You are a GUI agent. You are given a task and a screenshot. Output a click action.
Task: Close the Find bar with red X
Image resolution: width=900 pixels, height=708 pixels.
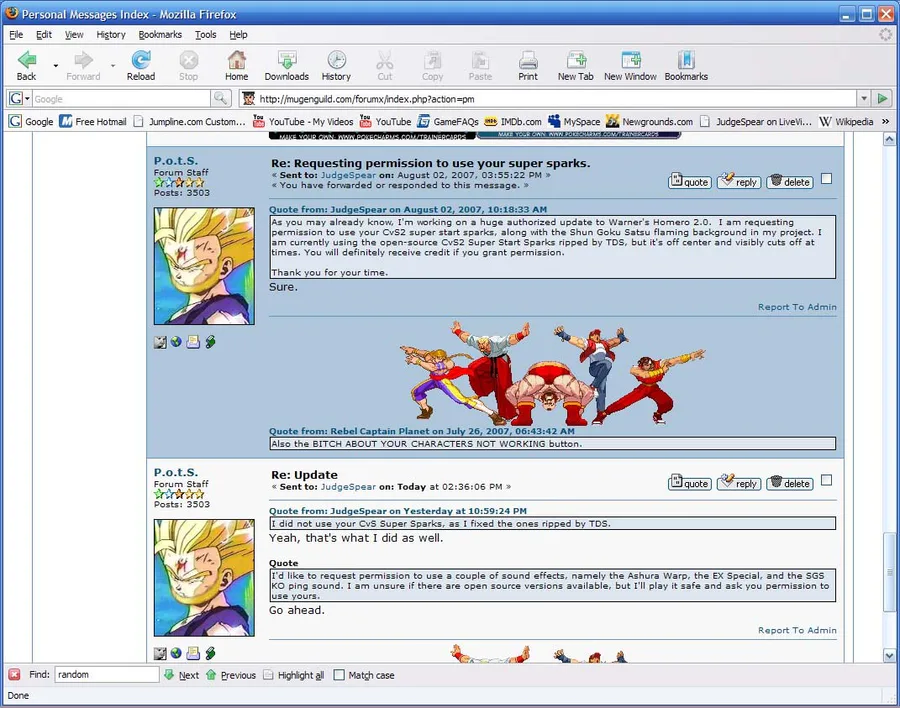(x=14, y=675)
